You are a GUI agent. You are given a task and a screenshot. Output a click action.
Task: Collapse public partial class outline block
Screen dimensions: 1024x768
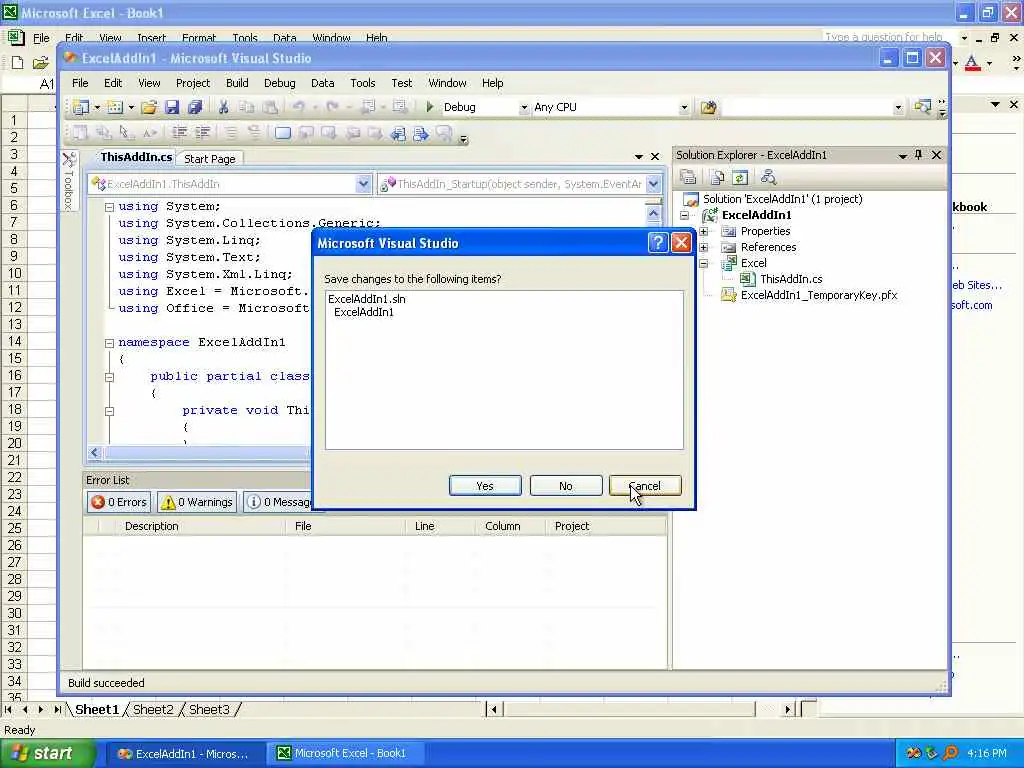pyautogui.click(x=109, y=377)
